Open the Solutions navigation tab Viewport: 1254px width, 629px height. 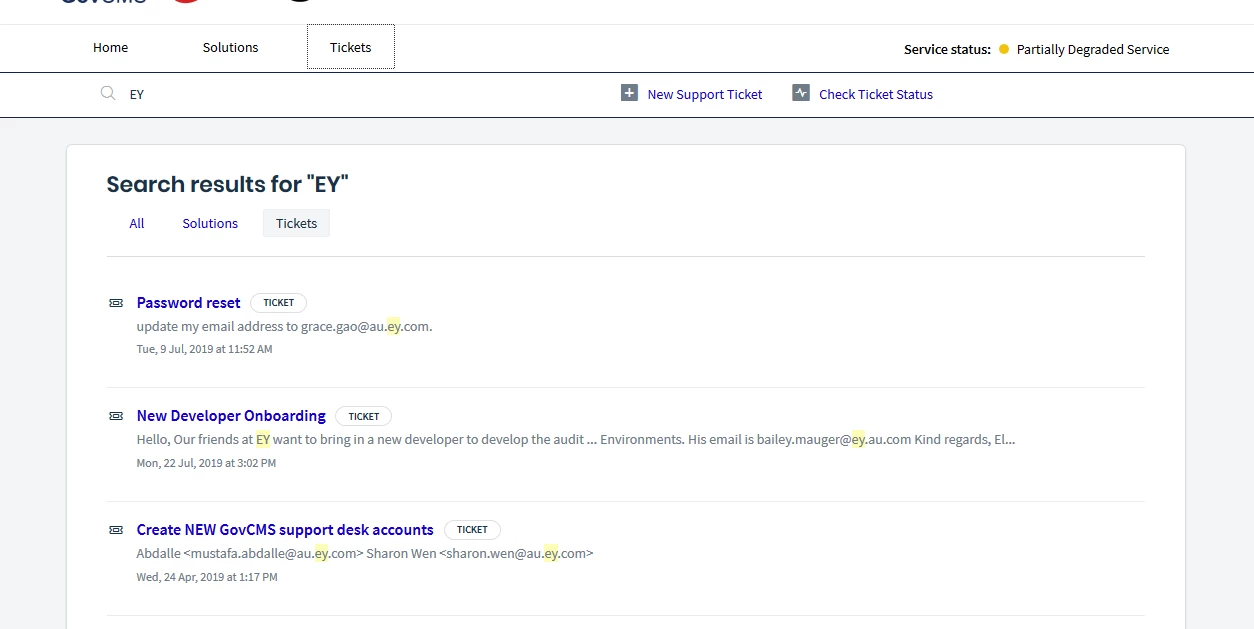[x=230, y=47]
